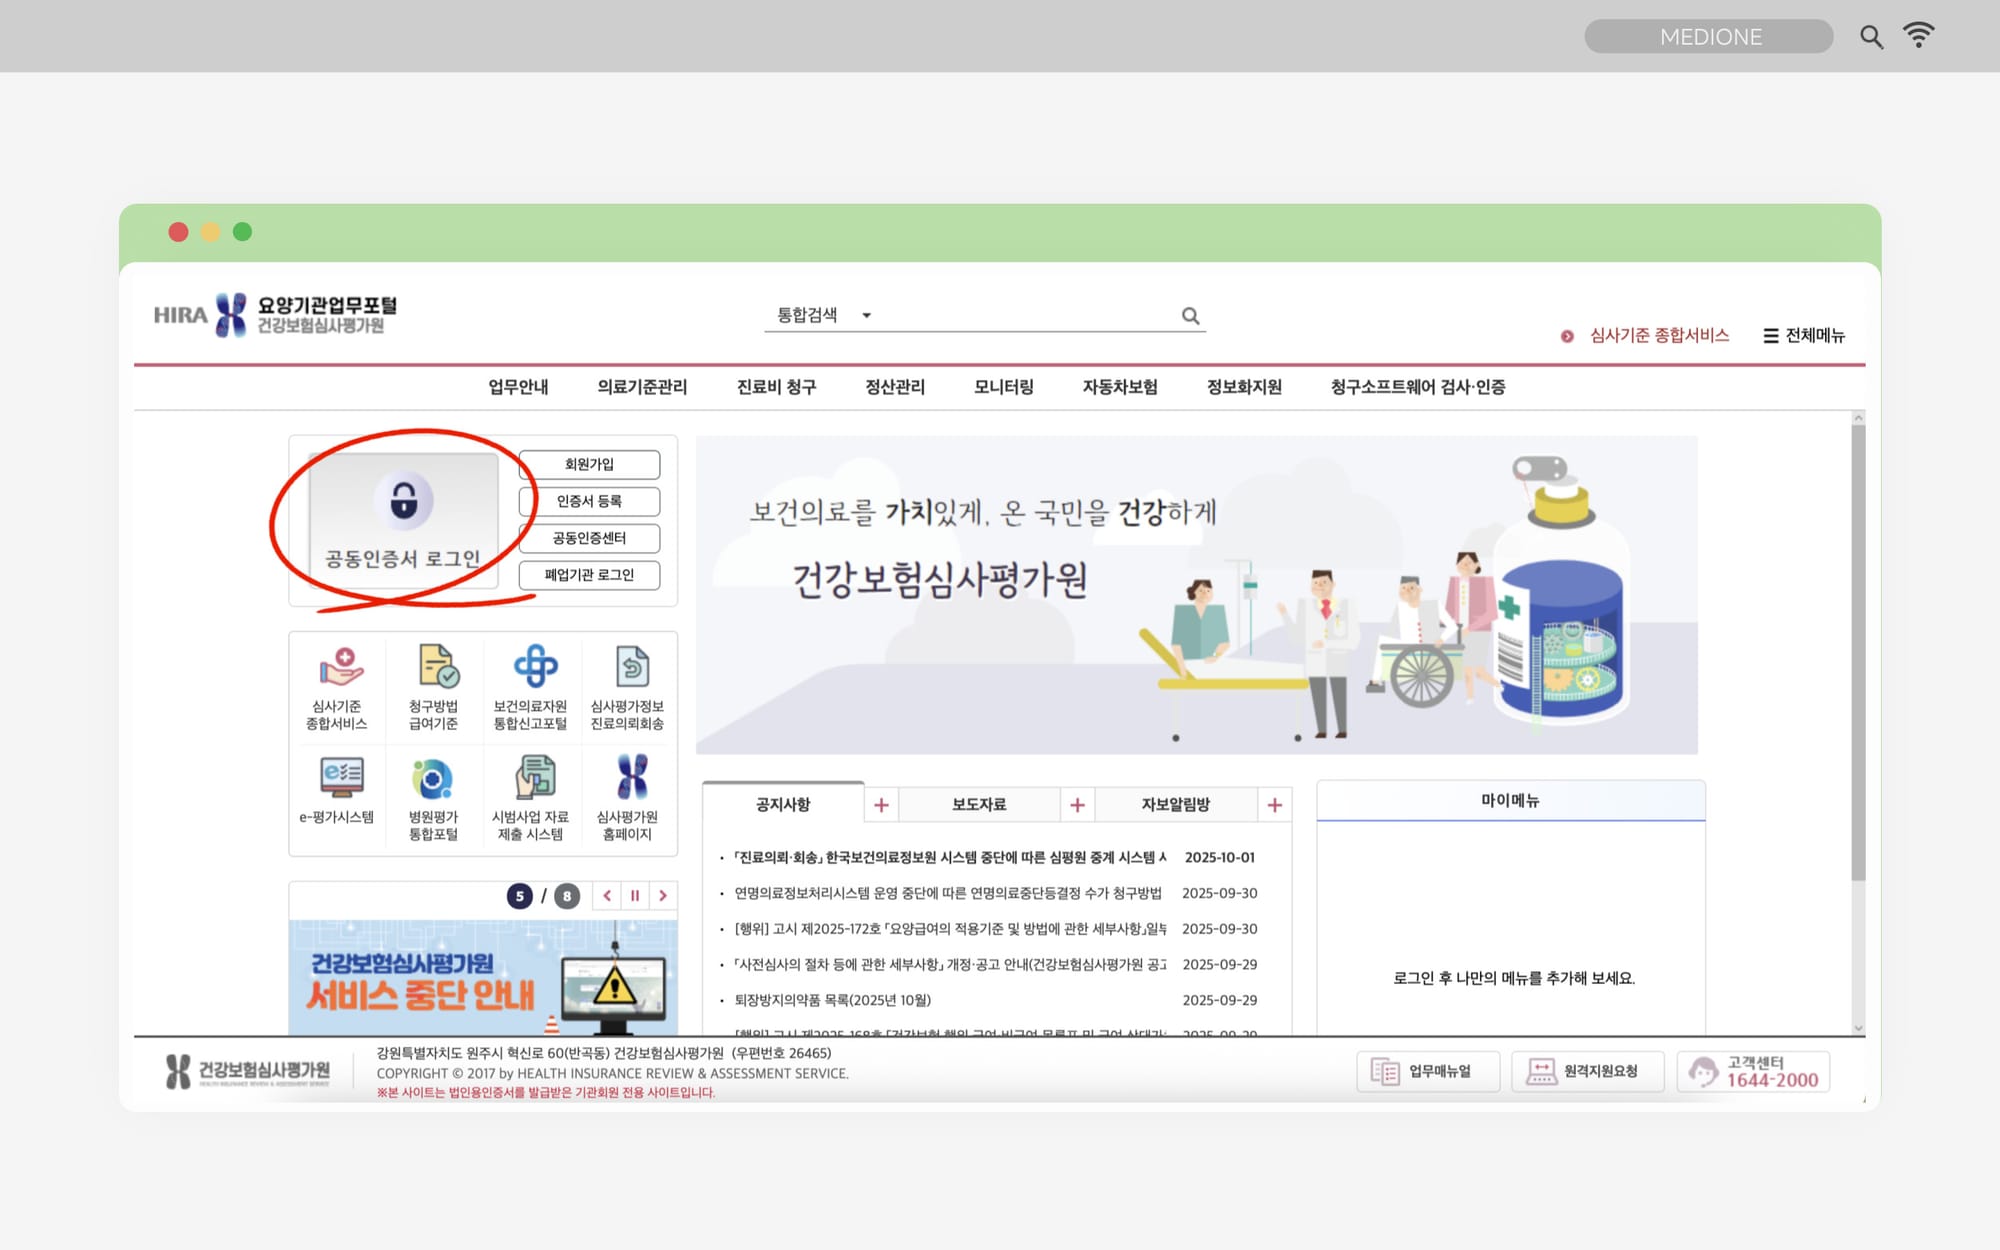Click the 회원가입 button
Screen dimensions: 2000x1250
pos(589,465)
